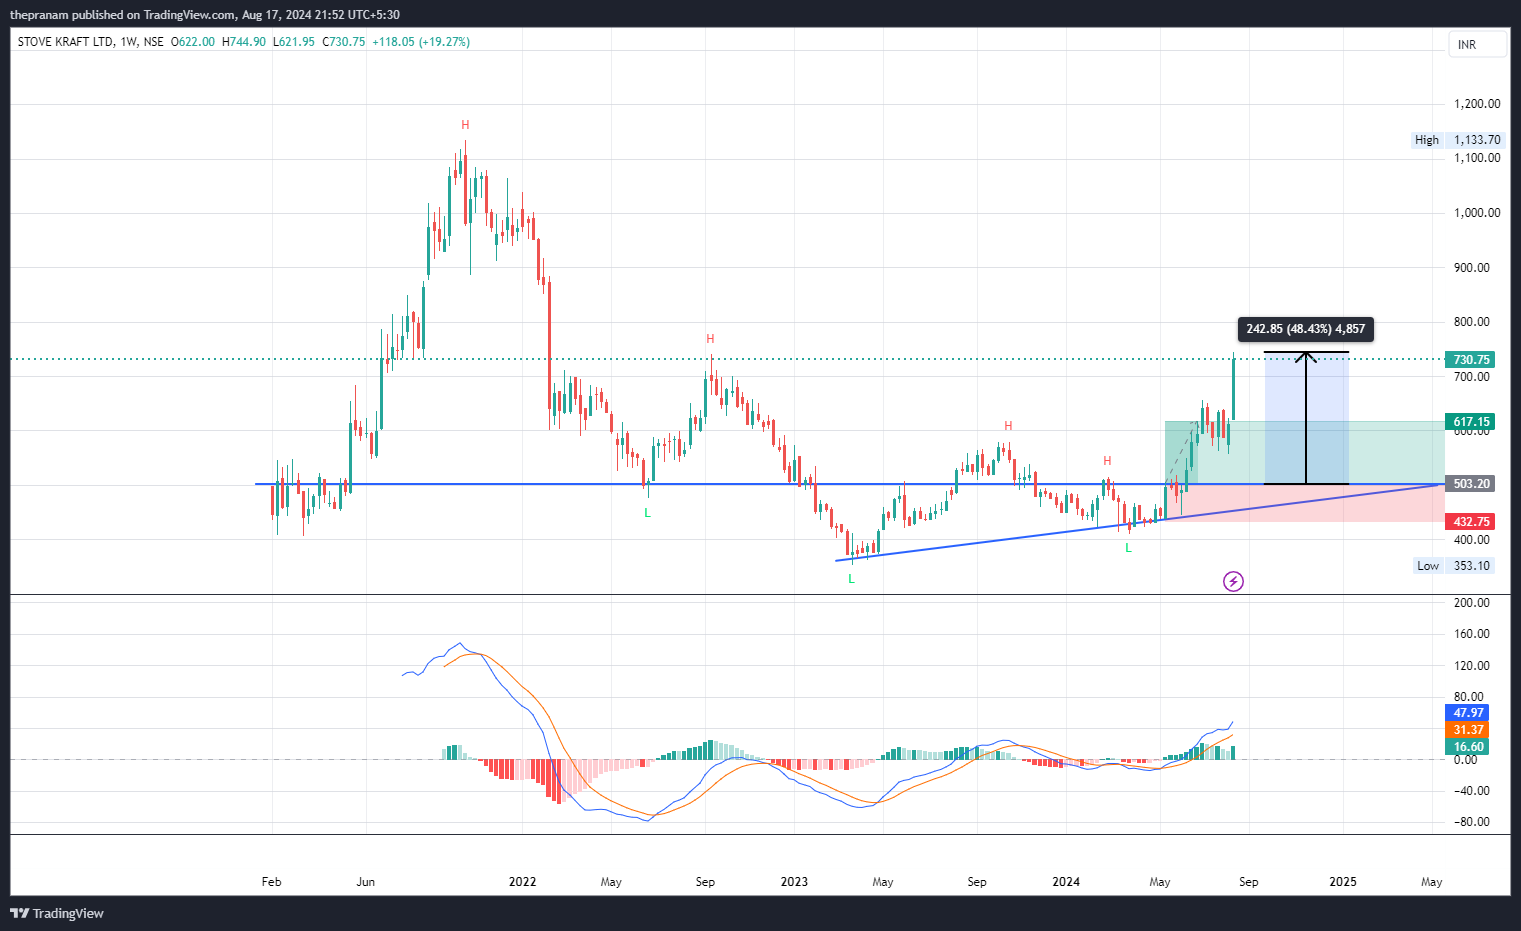Click the +118.05 (+19.27%) change value
The height and width of the screenshot is (931, 1521).
click(x=421, y=42)
